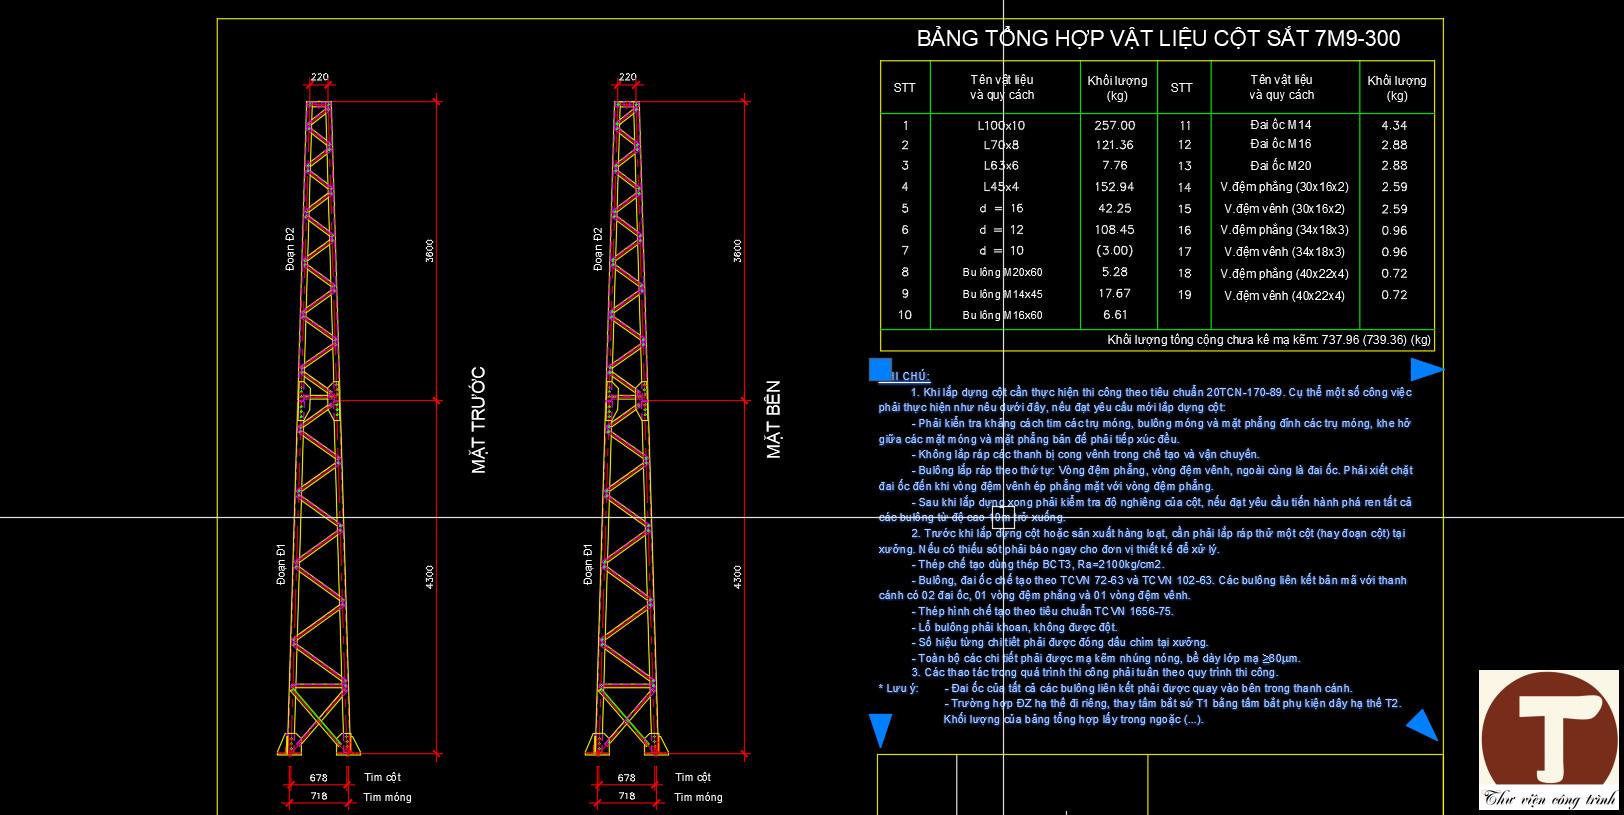Select the L45x4 material cell

pyautogui.click(x=1001, y=187)
